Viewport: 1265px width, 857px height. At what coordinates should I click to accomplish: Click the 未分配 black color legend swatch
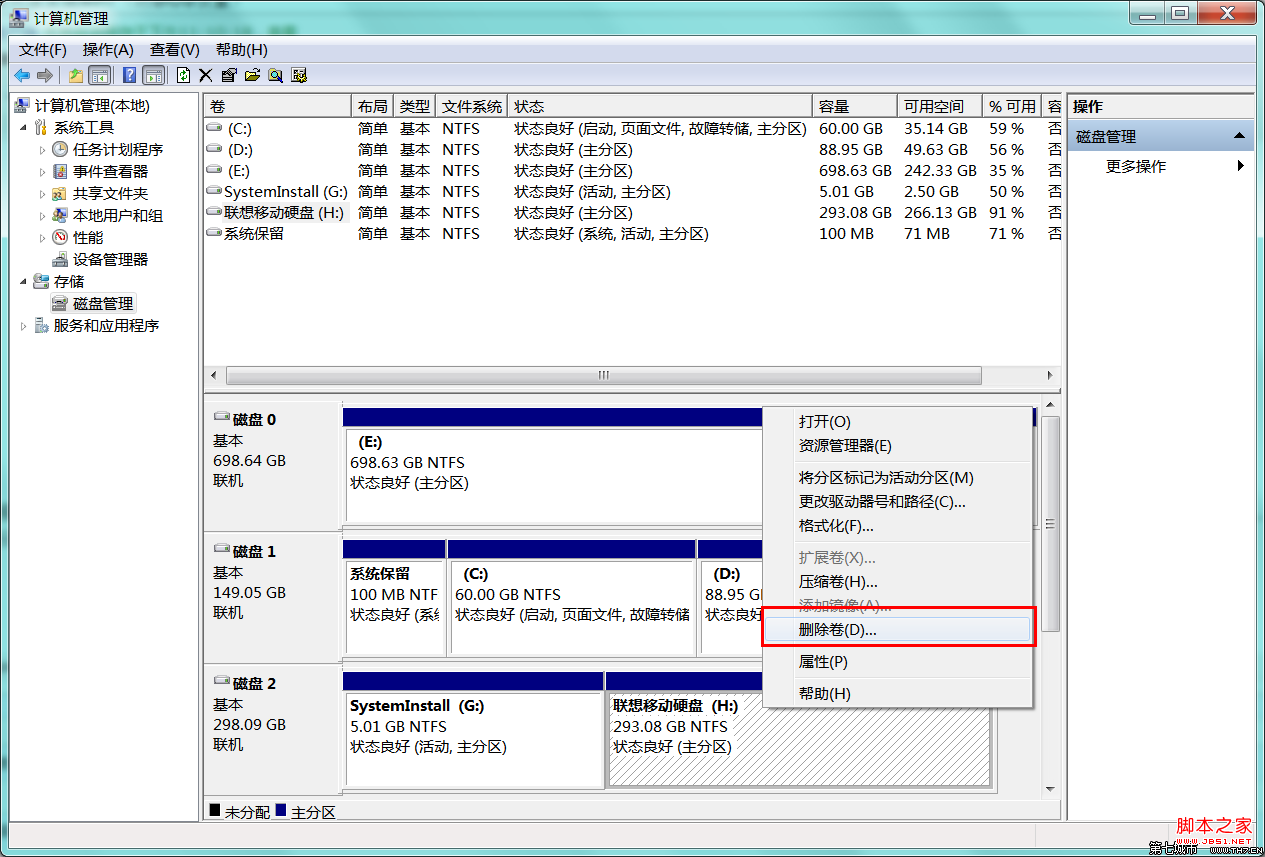214,811
